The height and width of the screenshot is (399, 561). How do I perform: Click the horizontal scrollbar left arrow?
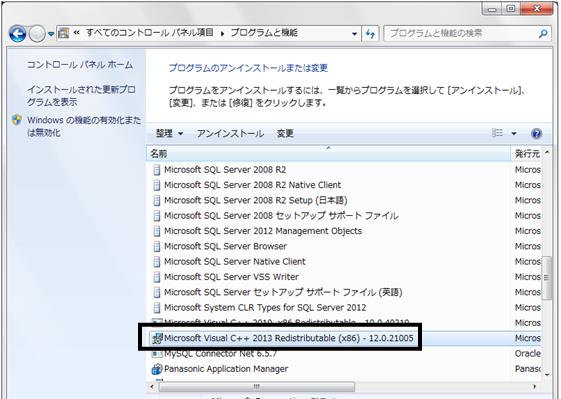(152, 386)
